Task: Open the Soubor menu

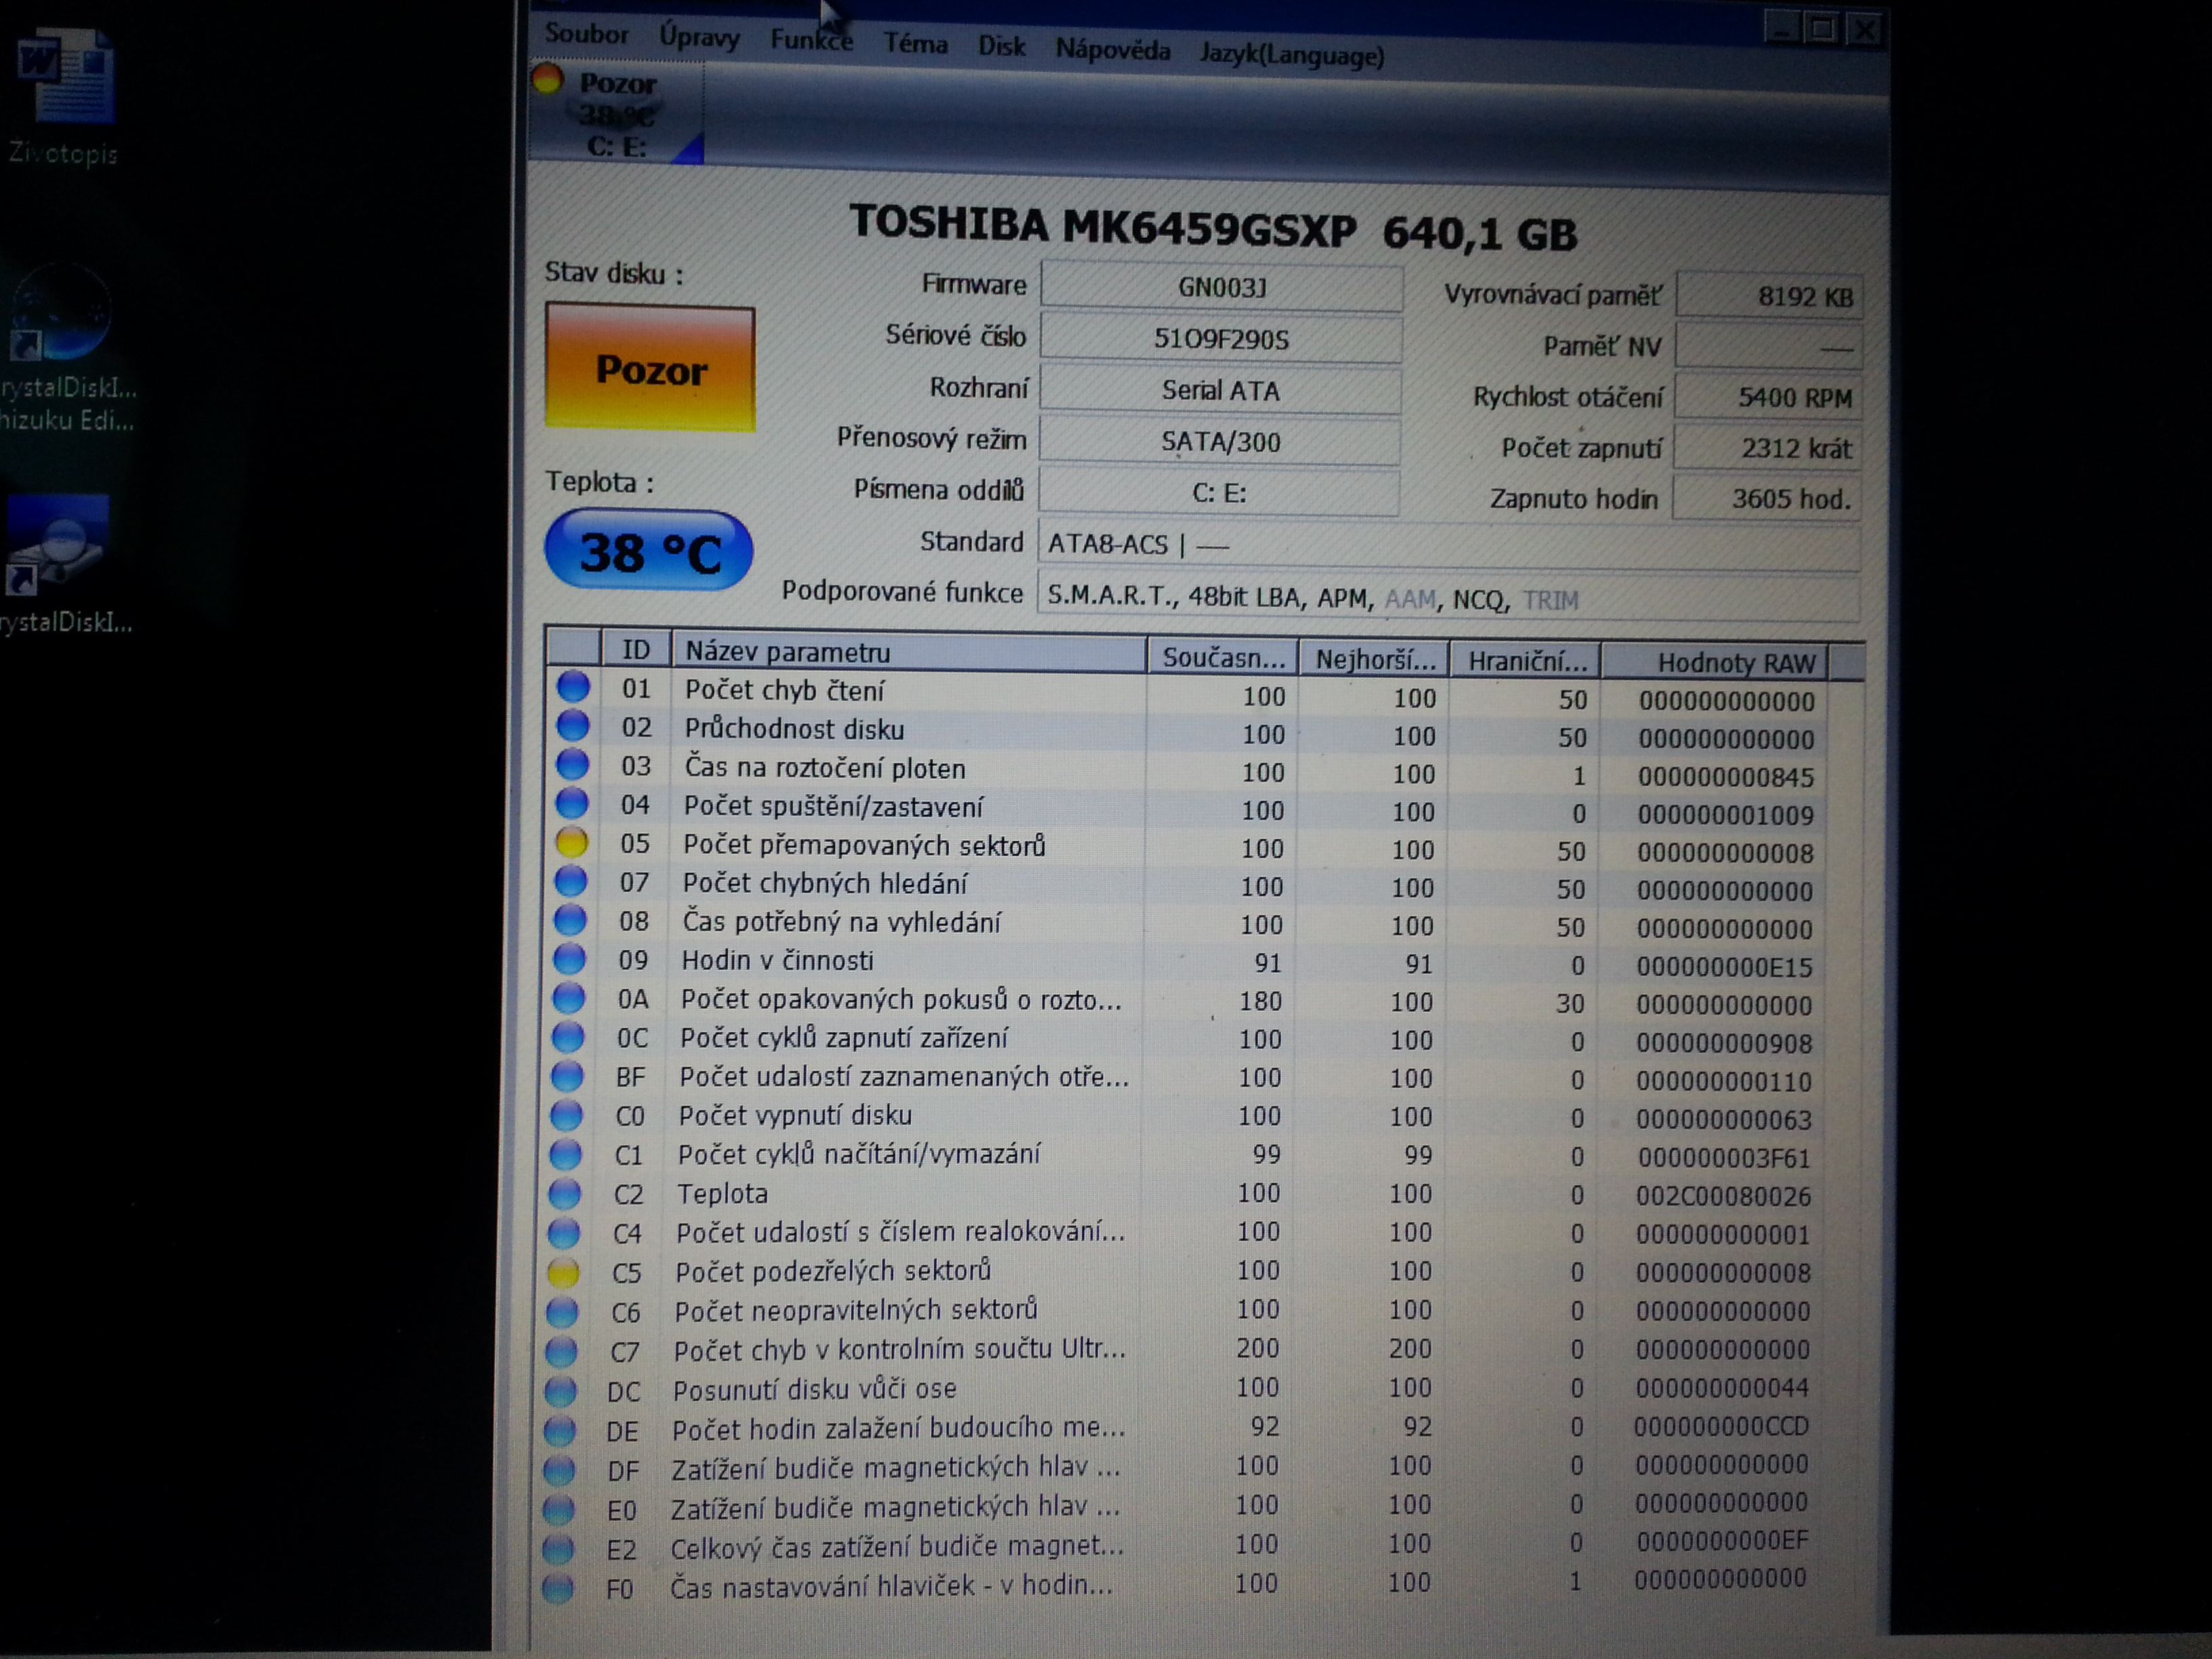Action: coord(586,34)
